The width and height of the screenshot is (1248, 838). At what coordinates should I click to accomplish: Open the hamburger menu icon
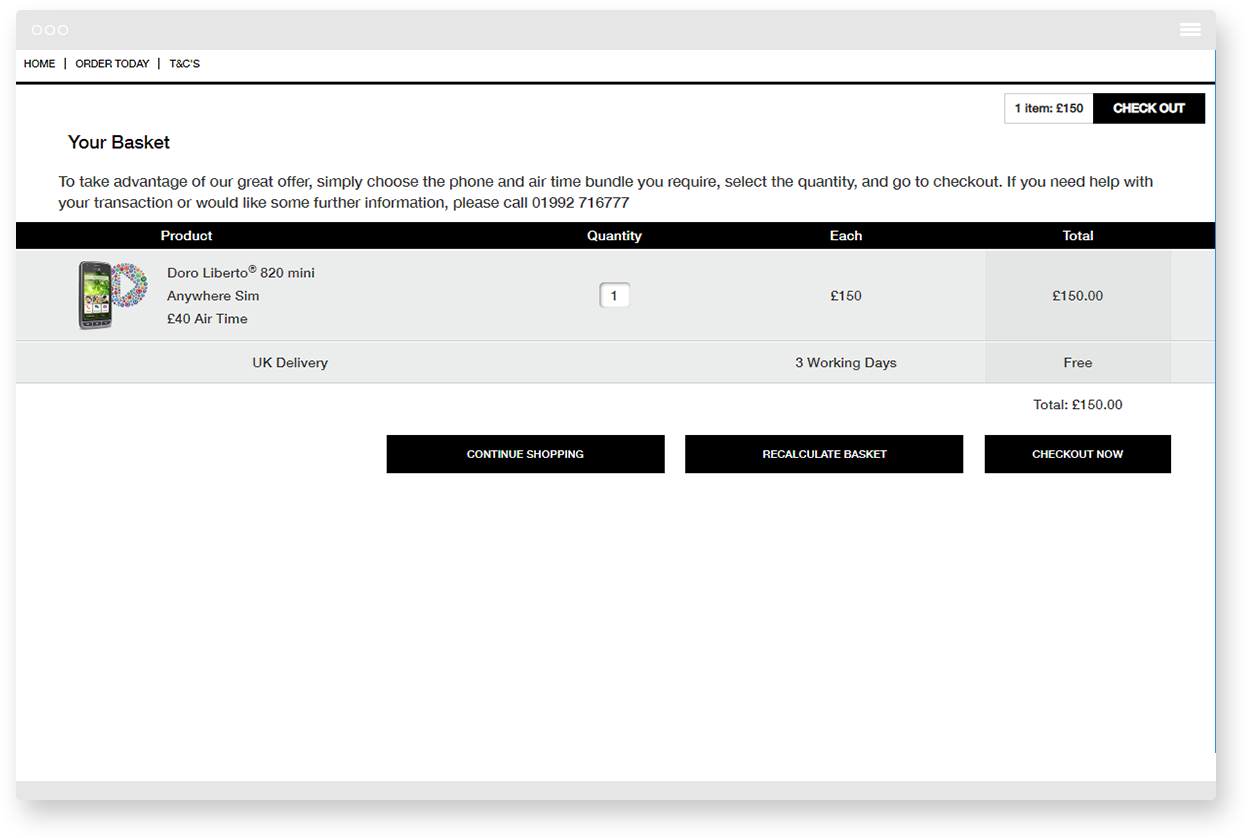pos(1190,30)
